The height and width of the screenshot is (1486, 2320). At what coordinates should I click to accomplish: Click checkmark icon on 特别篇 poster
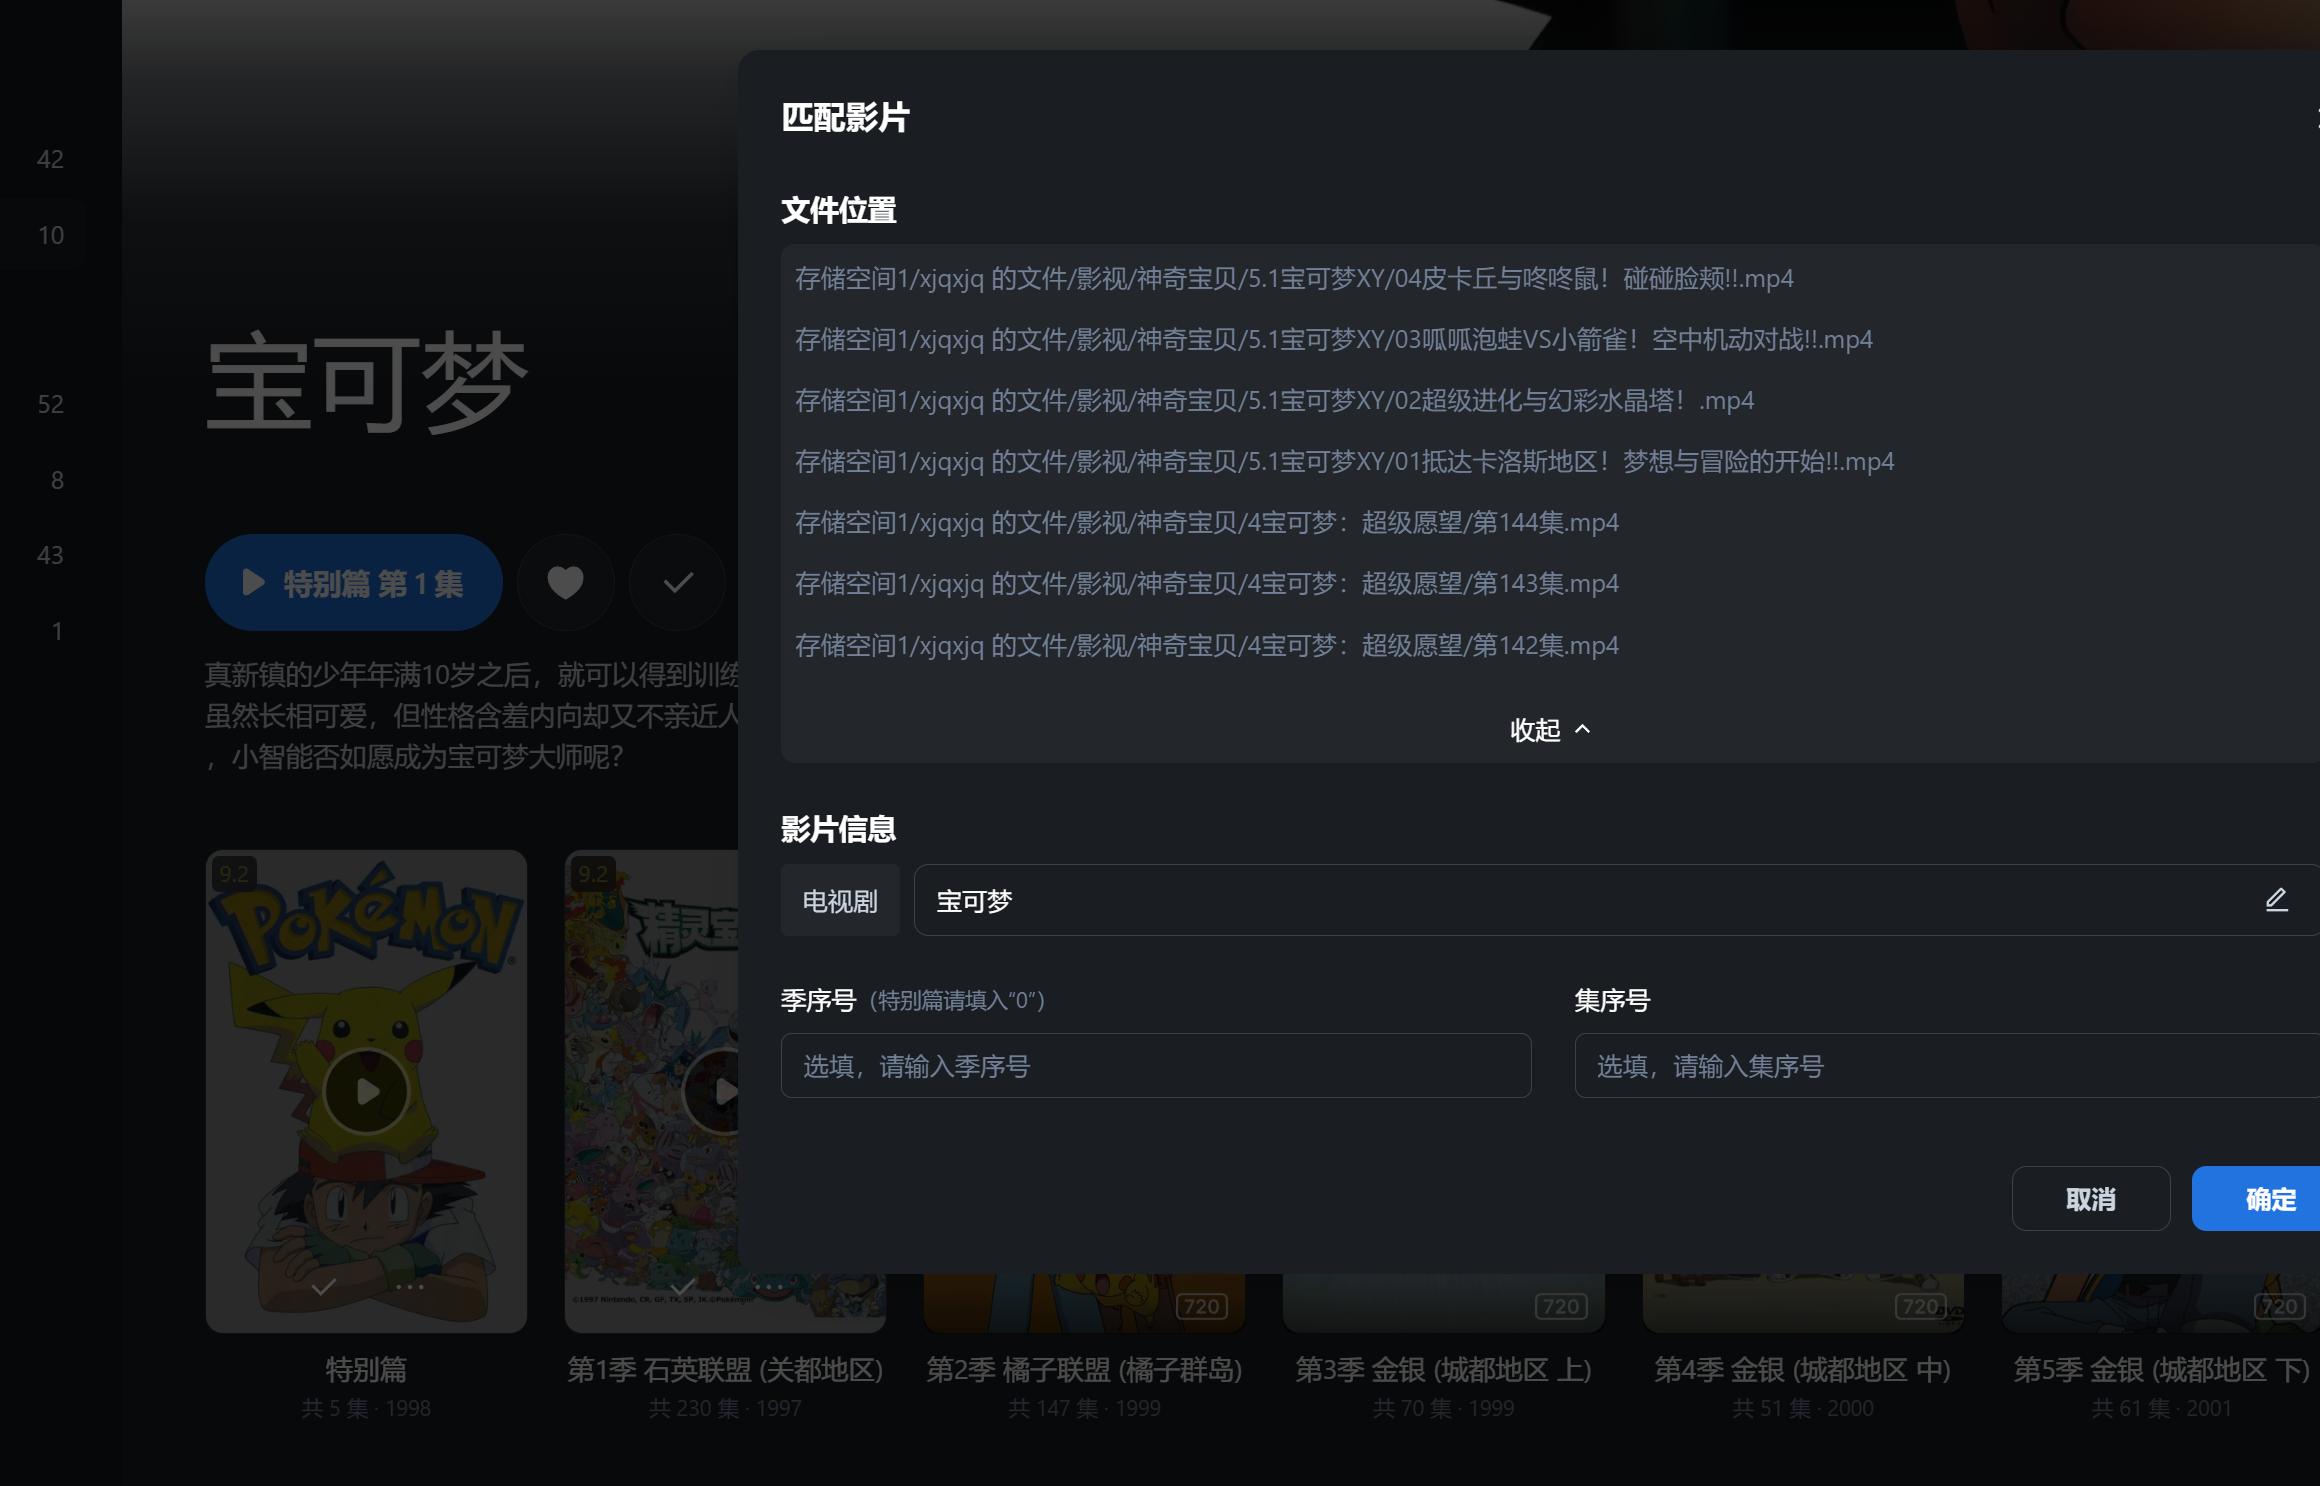pos(323,1287)
